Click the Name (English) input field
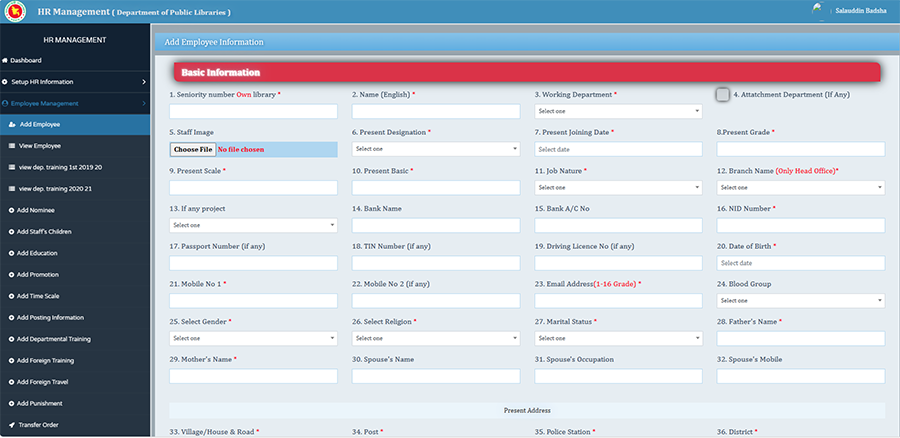Screen dimensions: 900x438 point(436,111)
